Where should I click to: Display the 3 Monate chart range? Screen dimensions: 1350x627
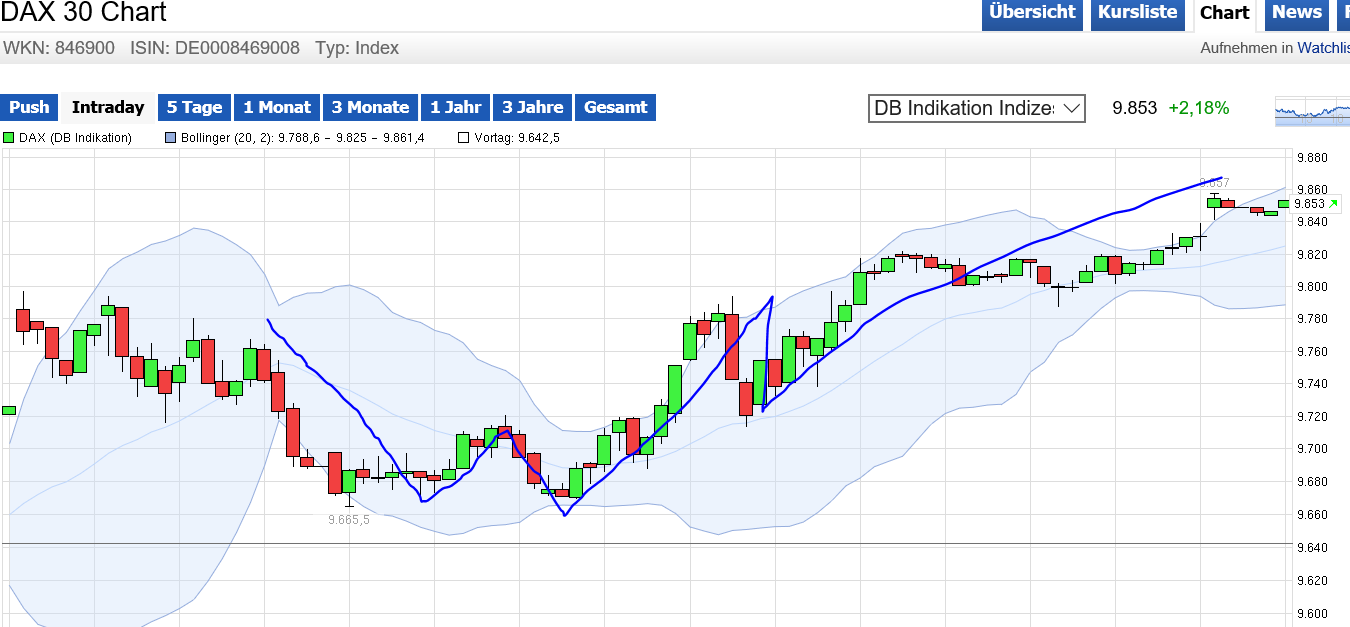370,107
